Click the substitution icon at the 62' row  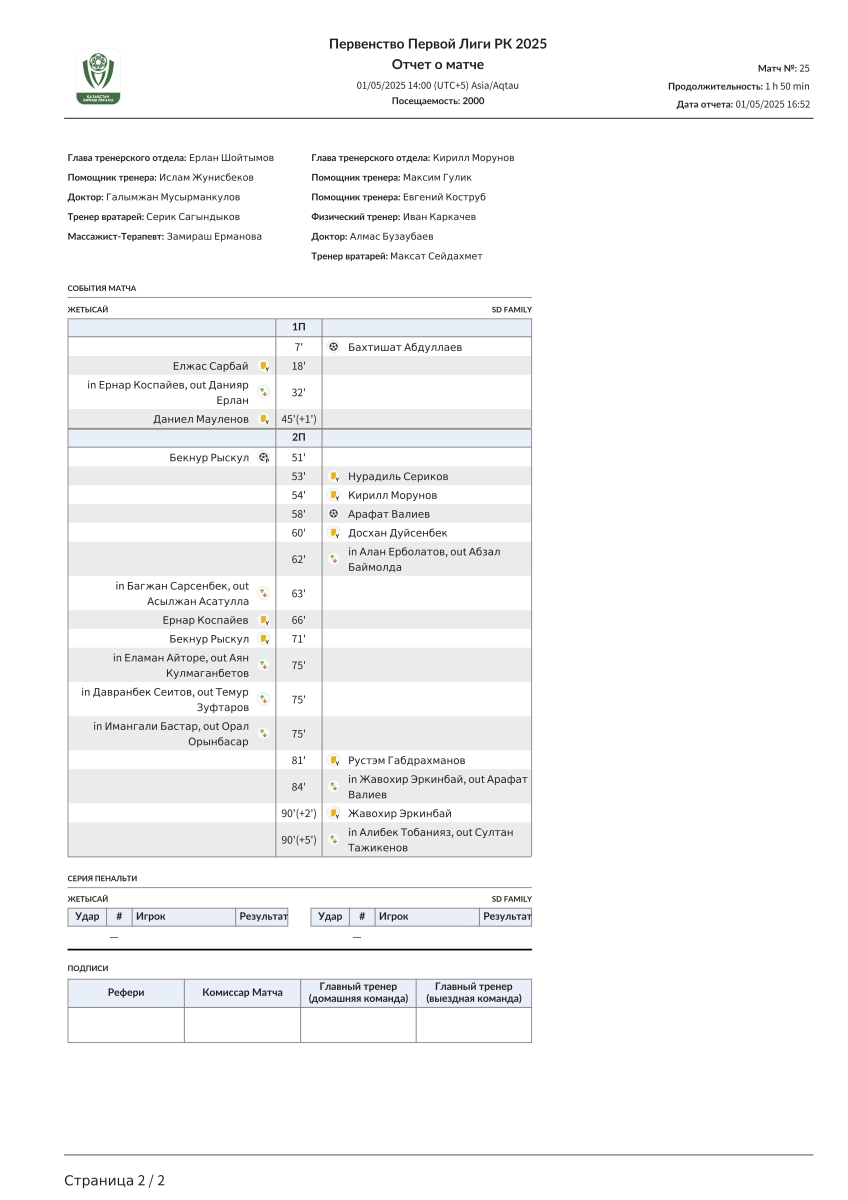point(334,559)
